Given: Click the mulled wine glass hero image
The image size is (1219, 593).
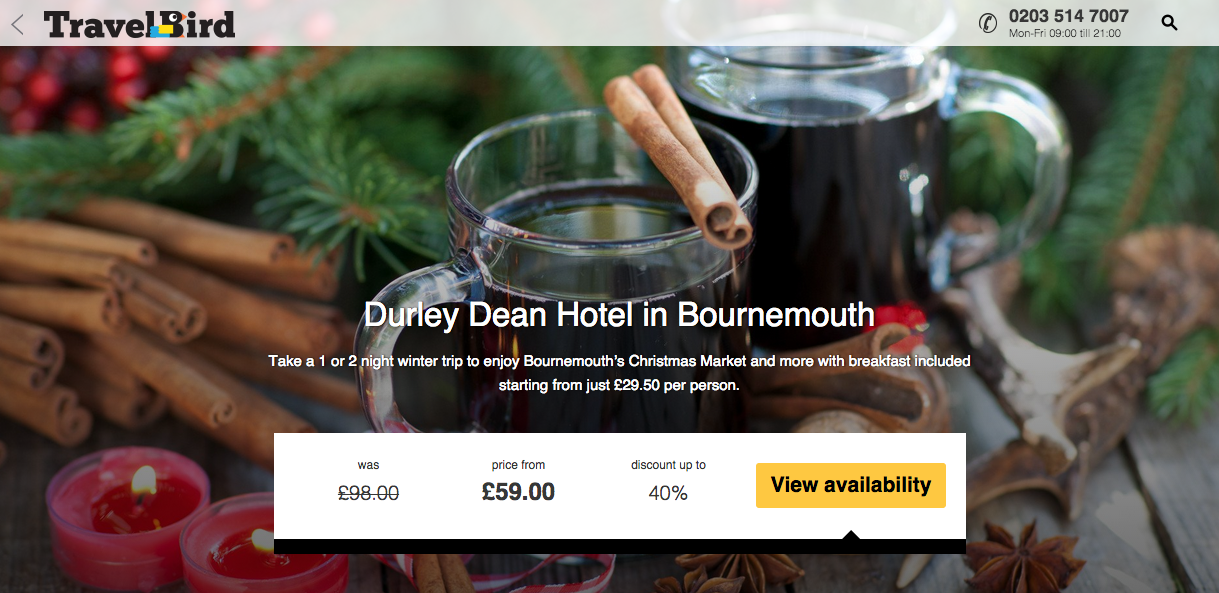Looking at the screenshot, I should coord(600,200).
